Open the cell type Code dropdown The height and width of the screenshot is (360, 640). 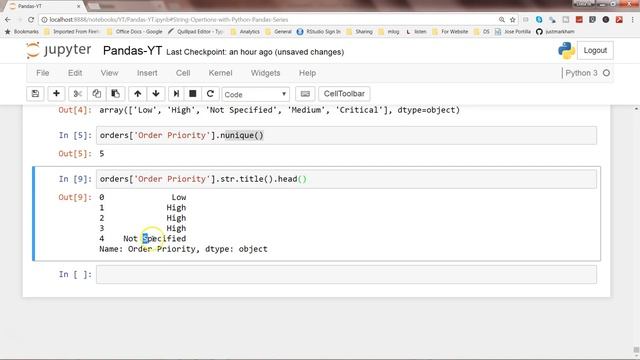[256, 94]
